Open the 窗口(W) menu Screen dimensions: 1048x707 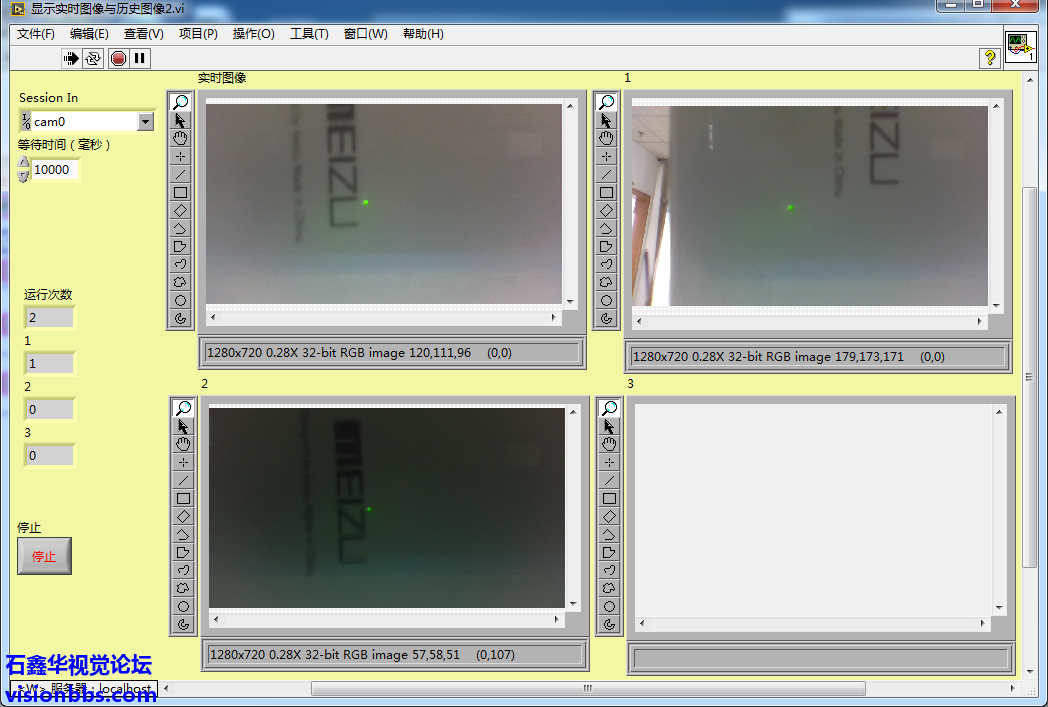[365, 34]
